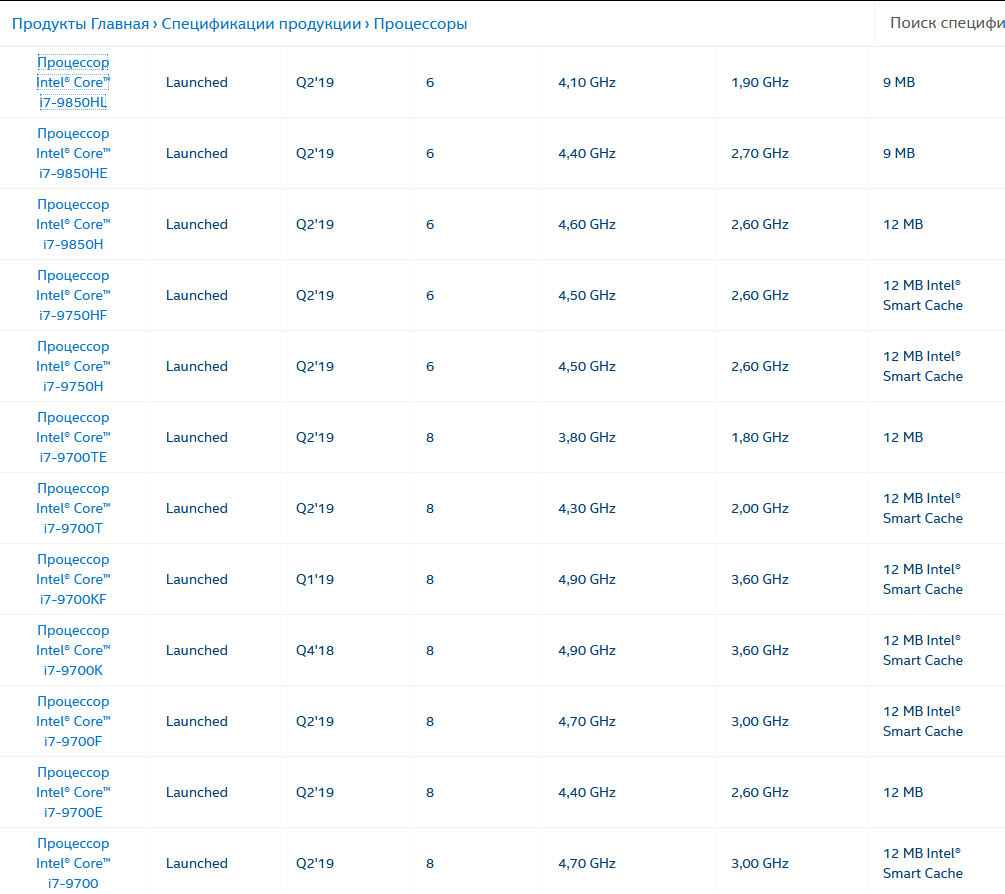Open processor Intel Core i7-9850HE link
1005x894 pixels.
point(73,153)
